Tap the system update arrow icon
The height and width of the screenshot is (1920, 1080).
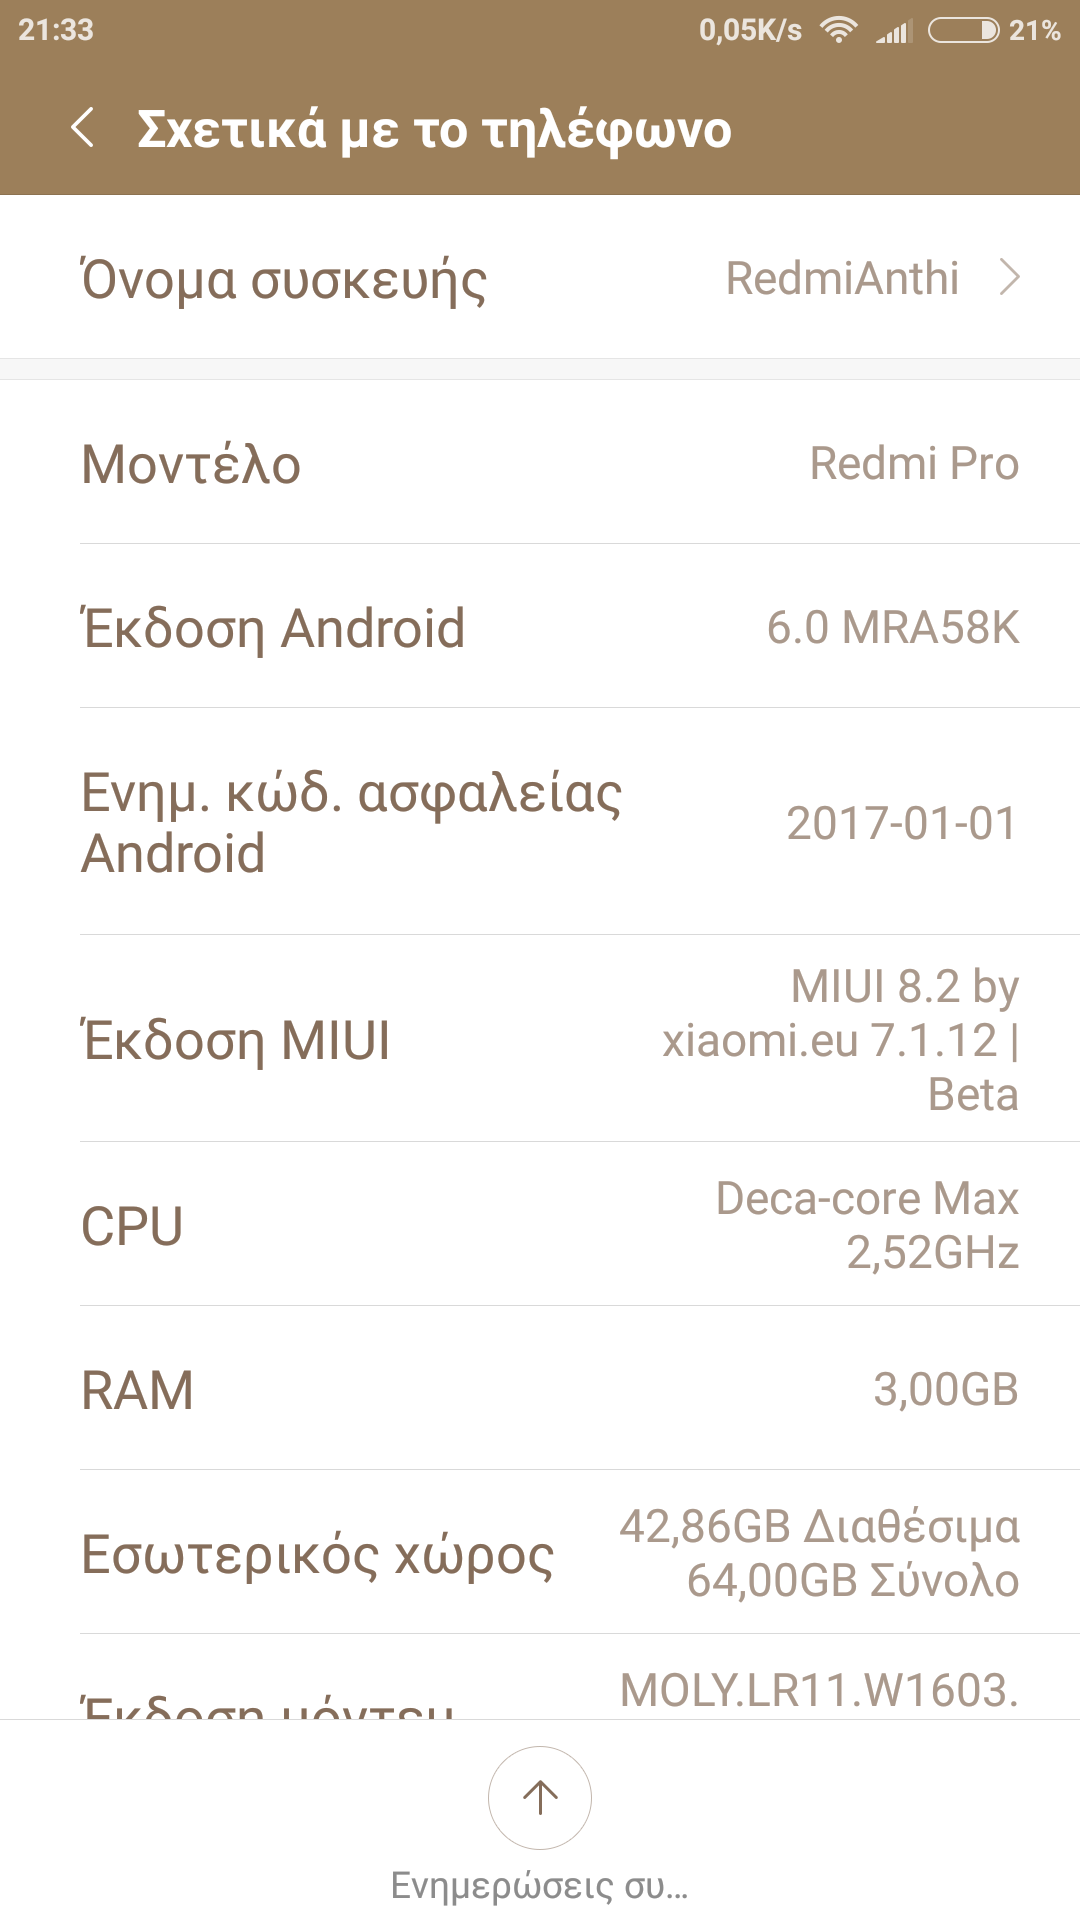tap(540, 1797)
